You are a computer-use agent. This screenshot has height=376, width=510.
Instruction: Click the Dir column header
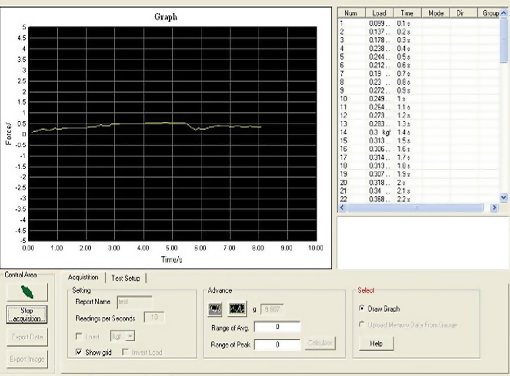(463, 13)
